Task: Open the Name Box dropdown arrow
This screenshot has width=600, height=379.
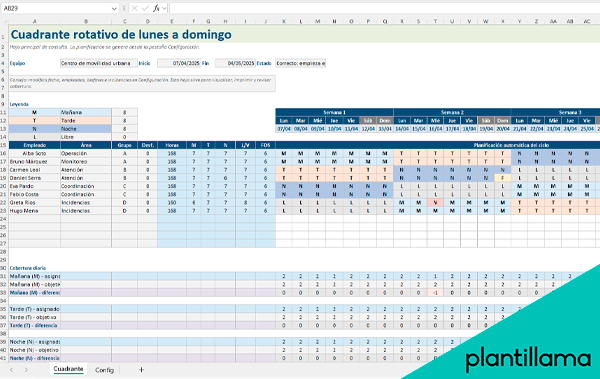Action: click(x=114, y=8)
